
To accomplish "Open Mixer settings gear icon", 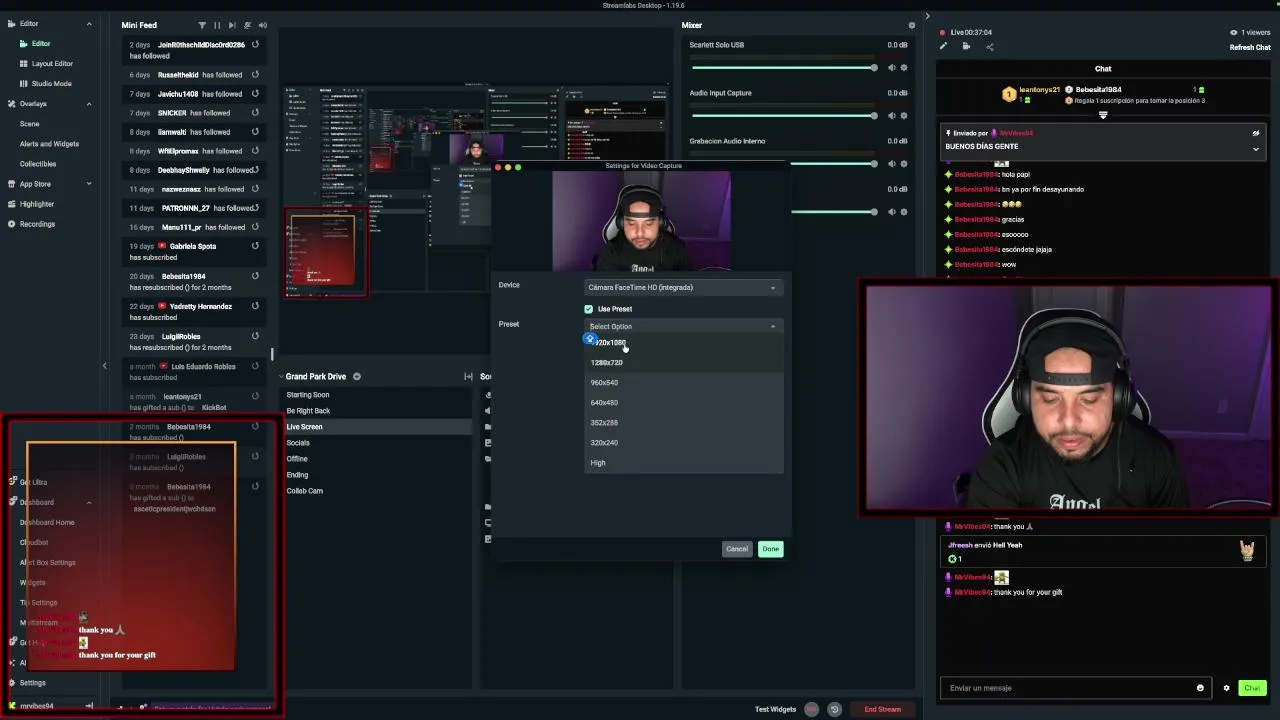I will coord(911,25).
